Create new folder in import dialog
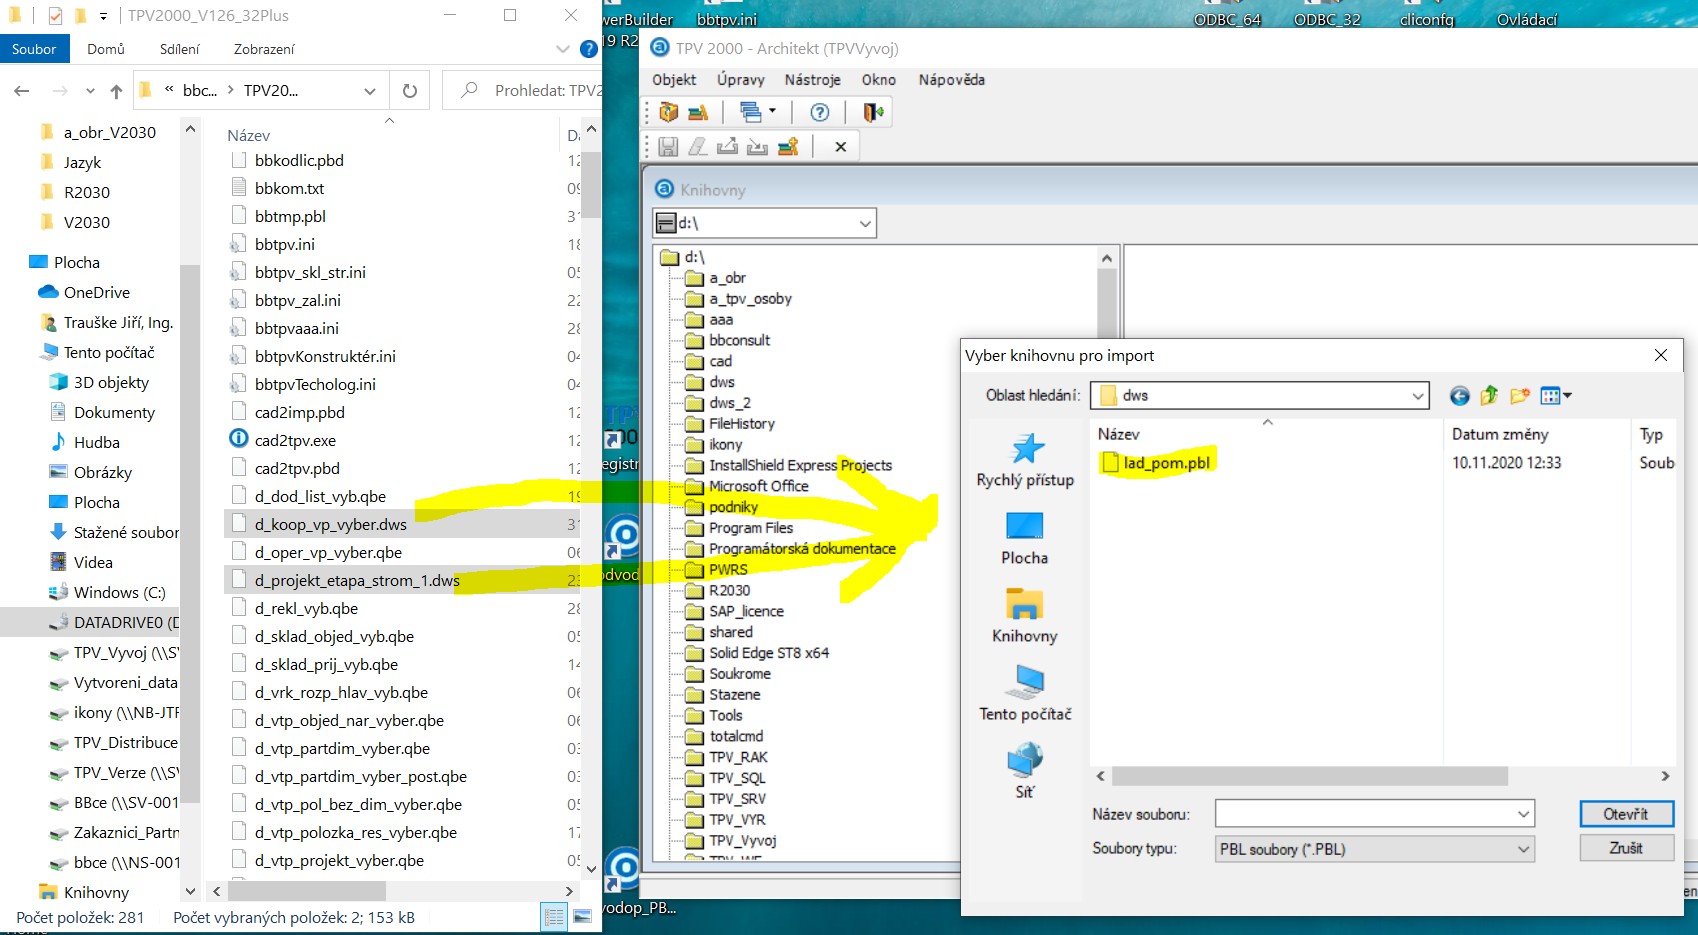 point(1520,396)
